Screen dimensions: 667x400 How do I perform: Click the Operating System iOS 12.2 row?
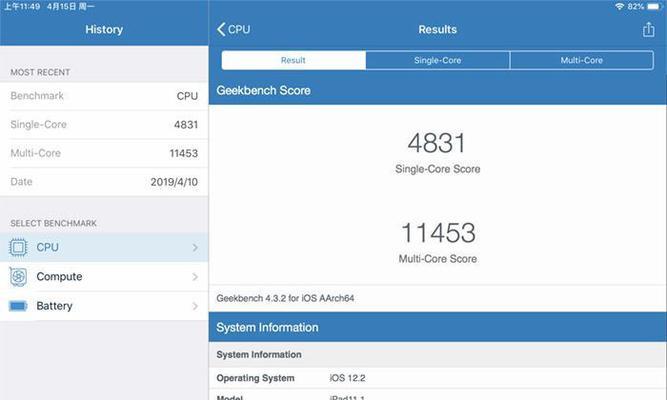coord(438,378)
